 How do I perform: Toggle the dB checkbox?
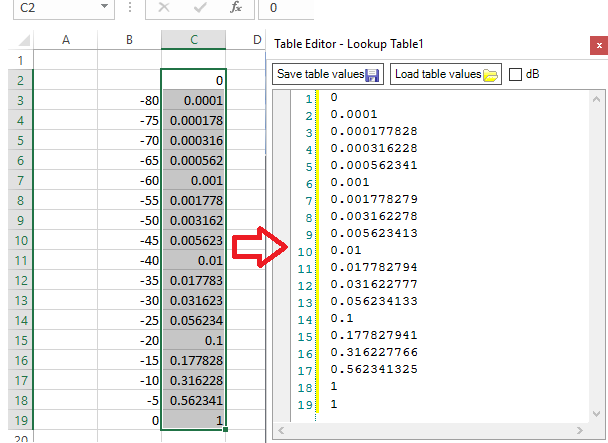pyautogui.click(x=515, y=74)
